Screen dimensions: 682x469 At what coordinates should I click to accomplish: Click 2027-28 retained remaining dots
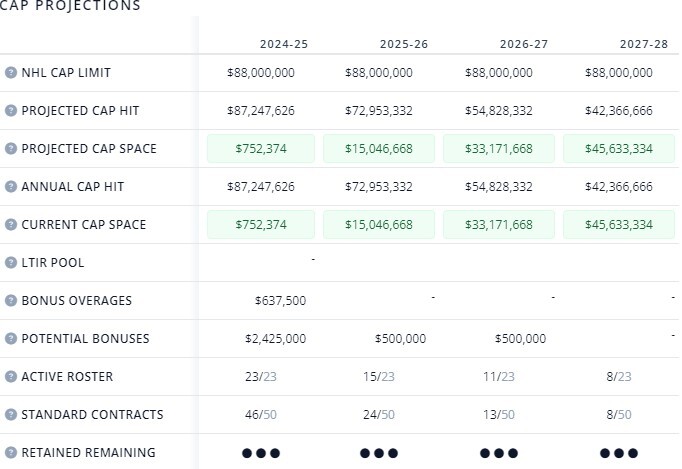click(x=619, y=453)
